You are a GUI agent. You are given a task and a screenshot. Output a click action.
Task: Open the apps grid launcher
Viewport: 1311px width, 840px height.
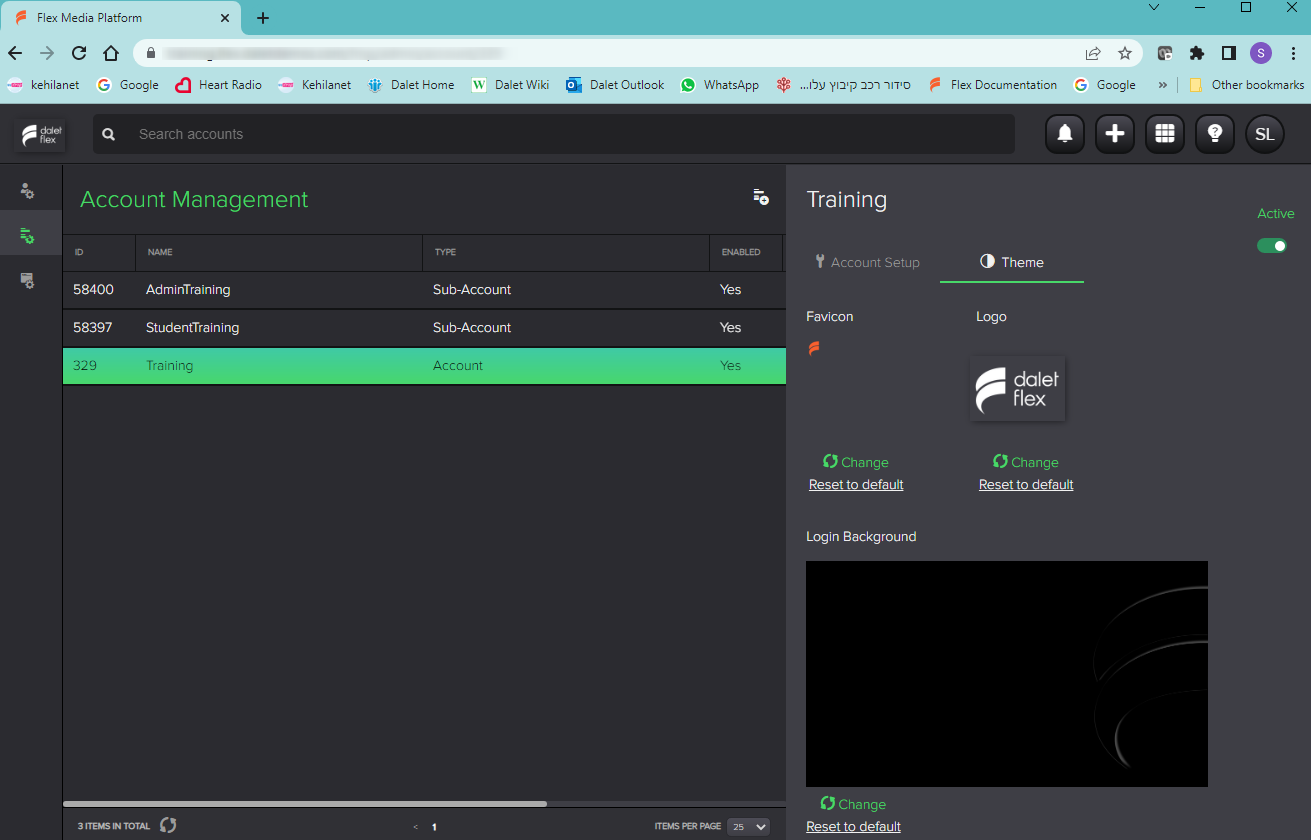click(x=1165, y=134)
